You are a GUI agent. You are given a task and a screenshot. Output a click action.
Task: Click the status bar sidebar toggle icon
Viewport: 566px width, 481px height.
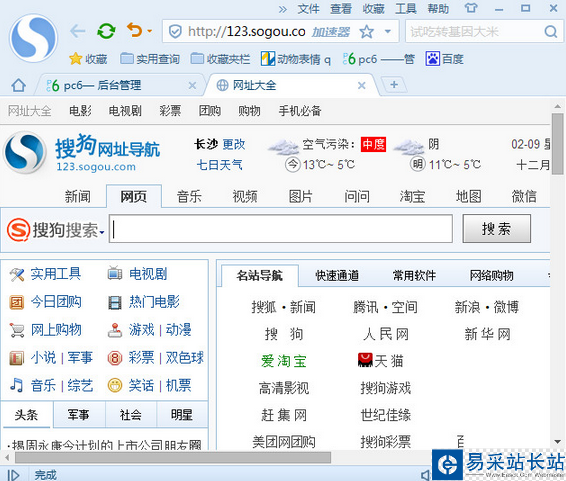13,475
